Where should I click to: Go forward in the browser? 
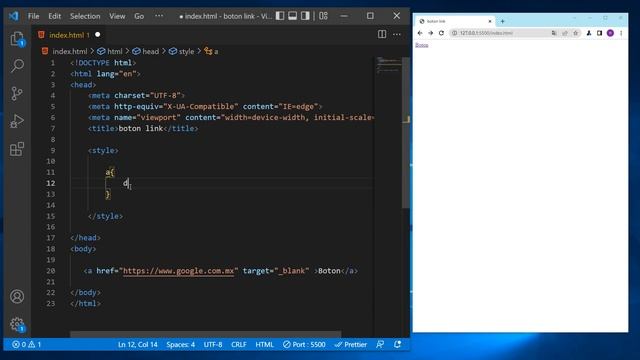tap(431, 33)
